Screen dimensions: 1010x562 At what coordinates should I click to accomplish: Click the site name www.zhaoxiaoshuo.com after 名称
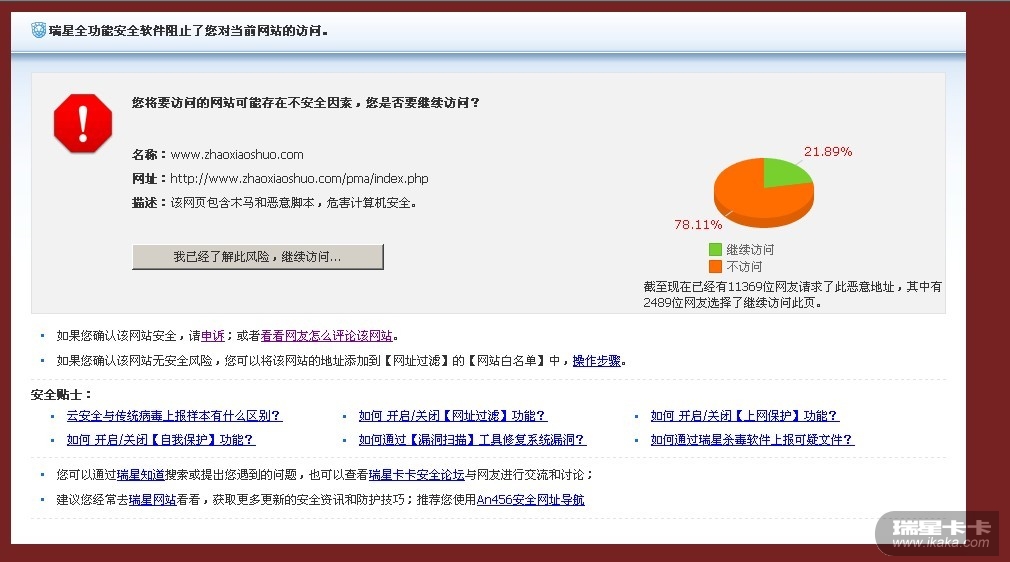coord(237,155)
